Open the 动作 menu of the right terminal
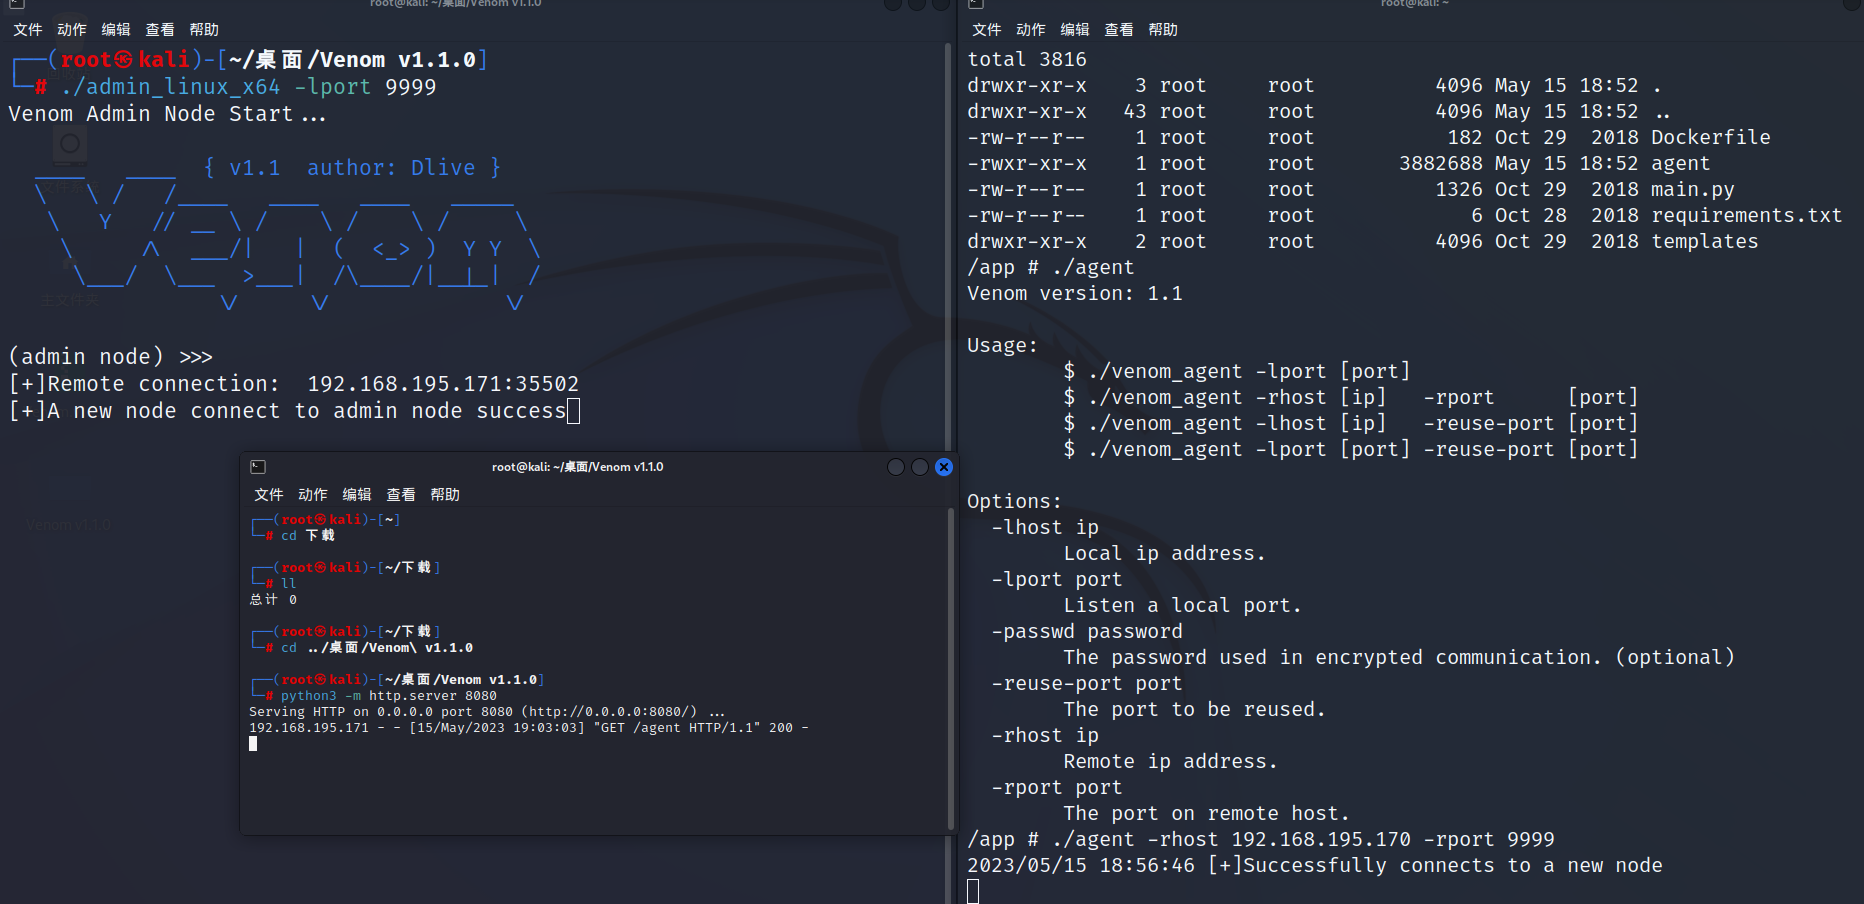This screenshot has width=1864, height=904. click(x=1031, y=29)
